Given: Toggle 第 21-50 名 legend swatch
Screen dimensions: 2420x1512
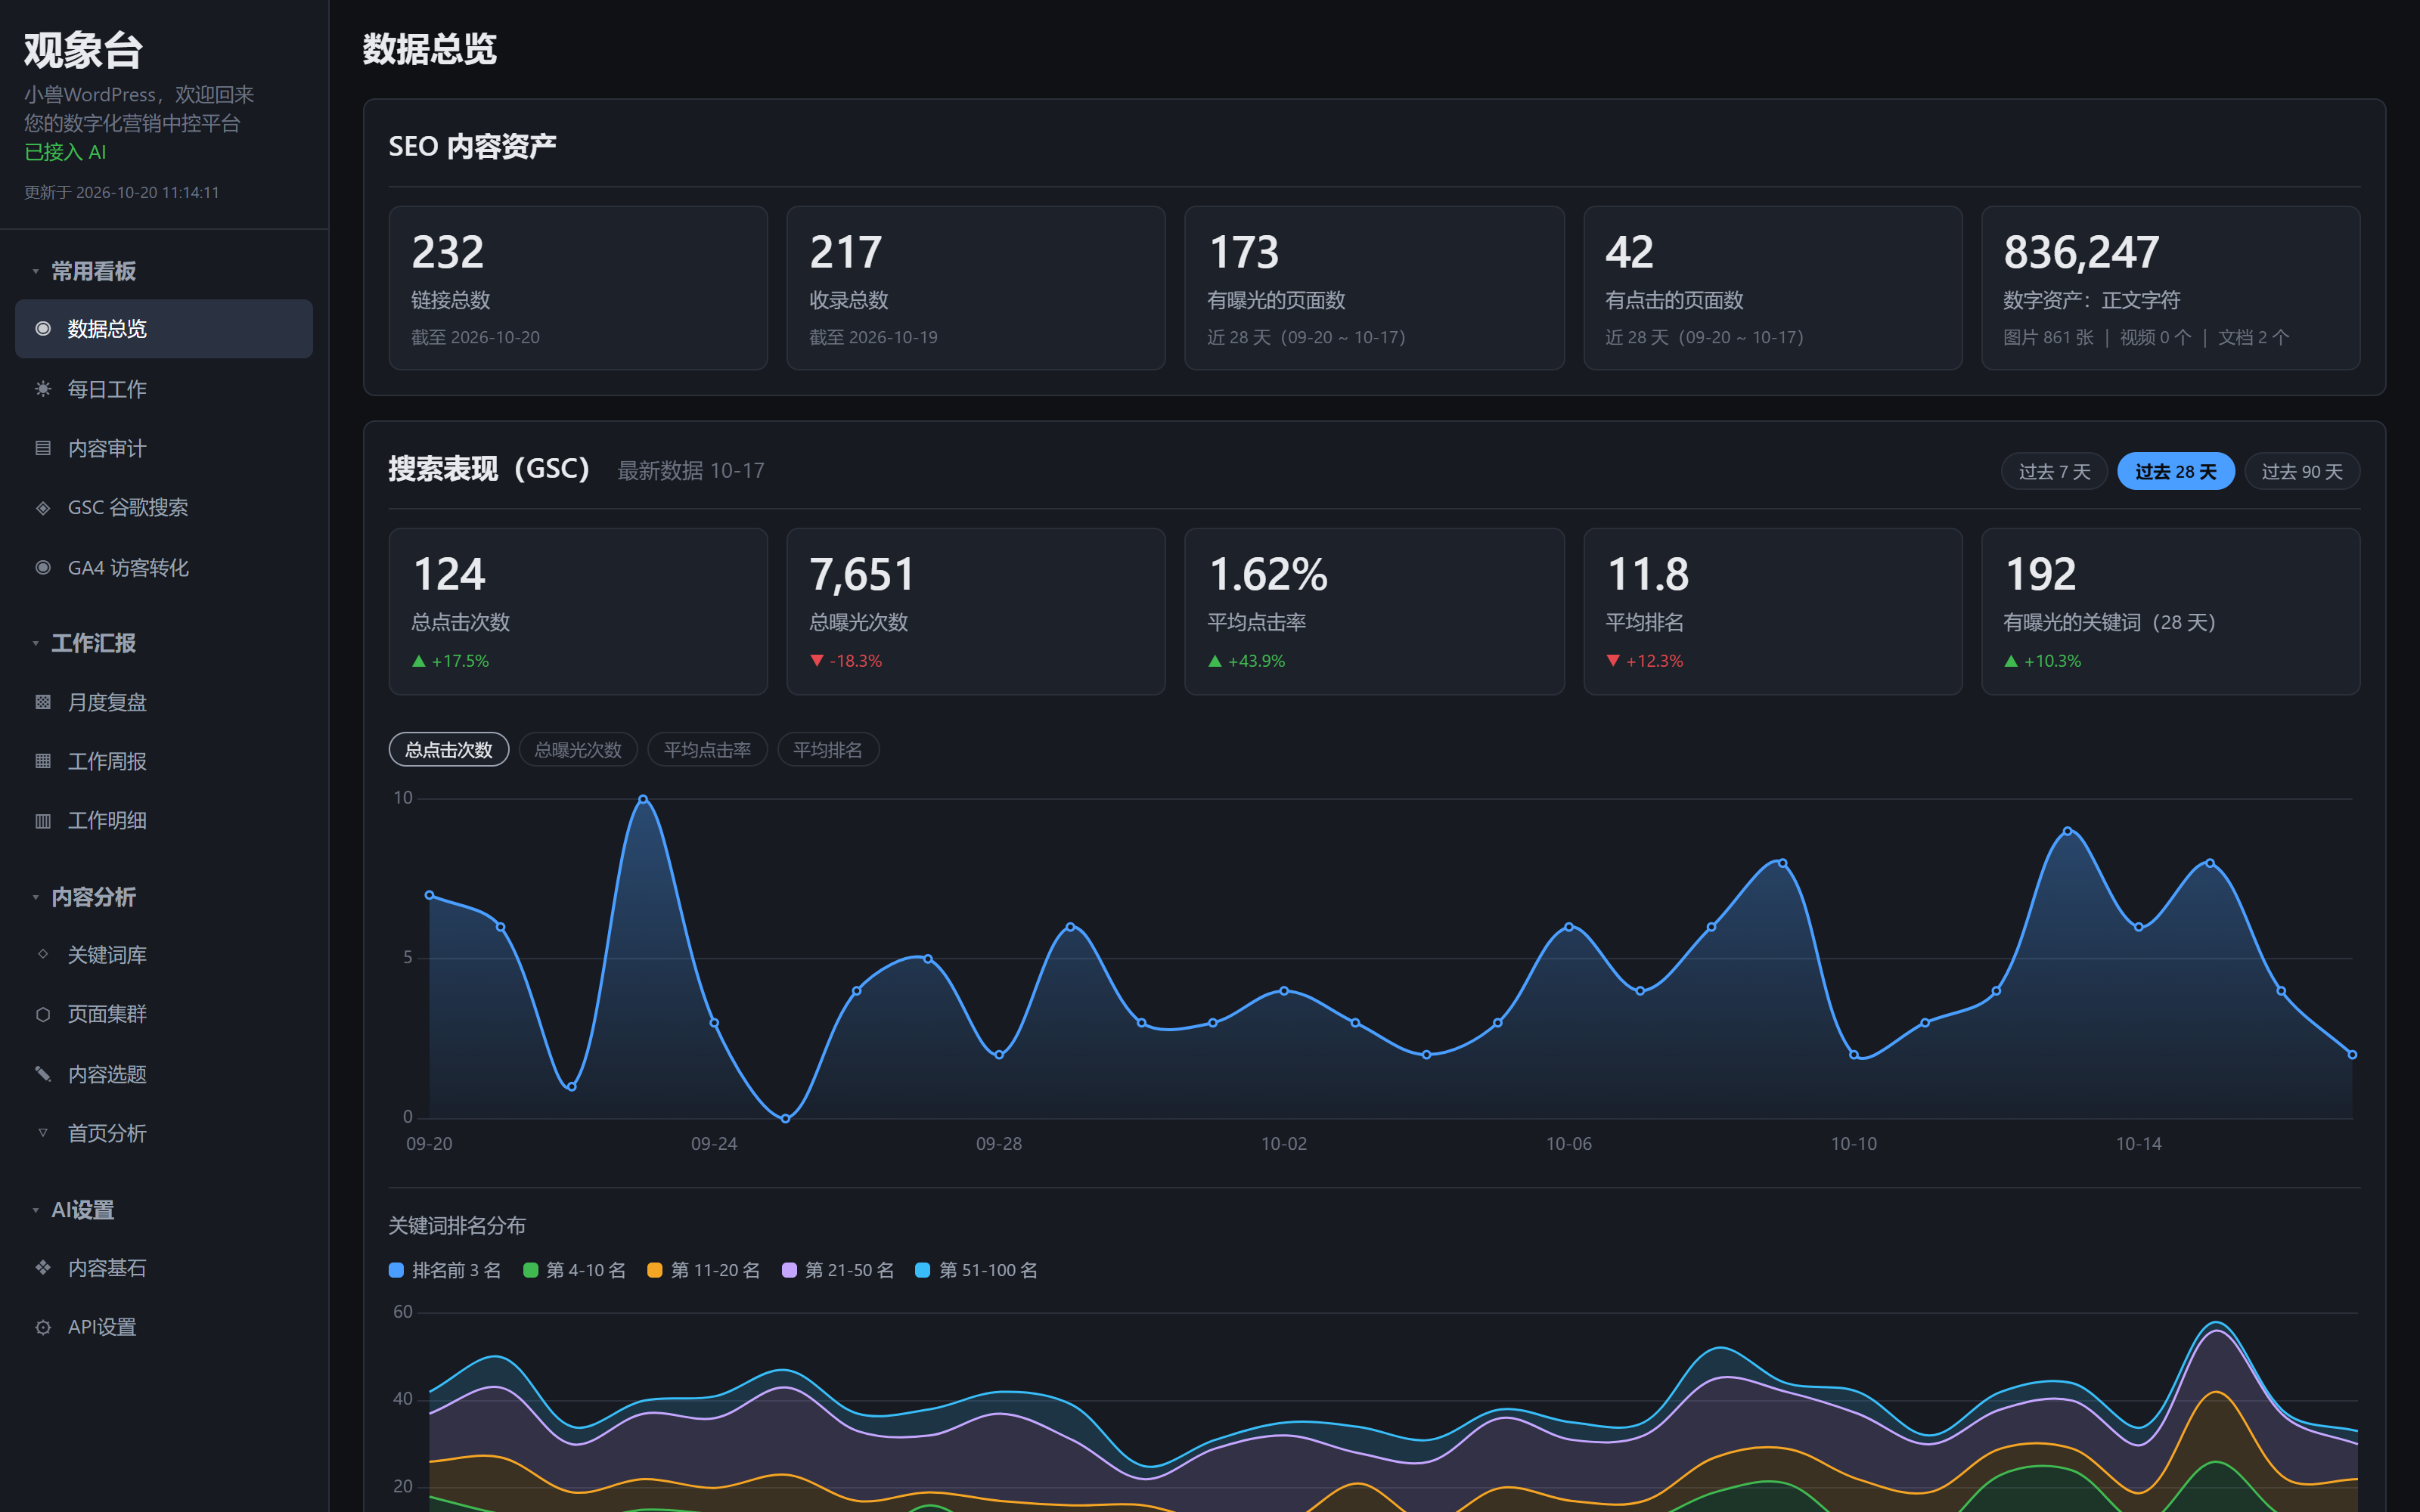Looking at the screenshot, I should 789,1270.
